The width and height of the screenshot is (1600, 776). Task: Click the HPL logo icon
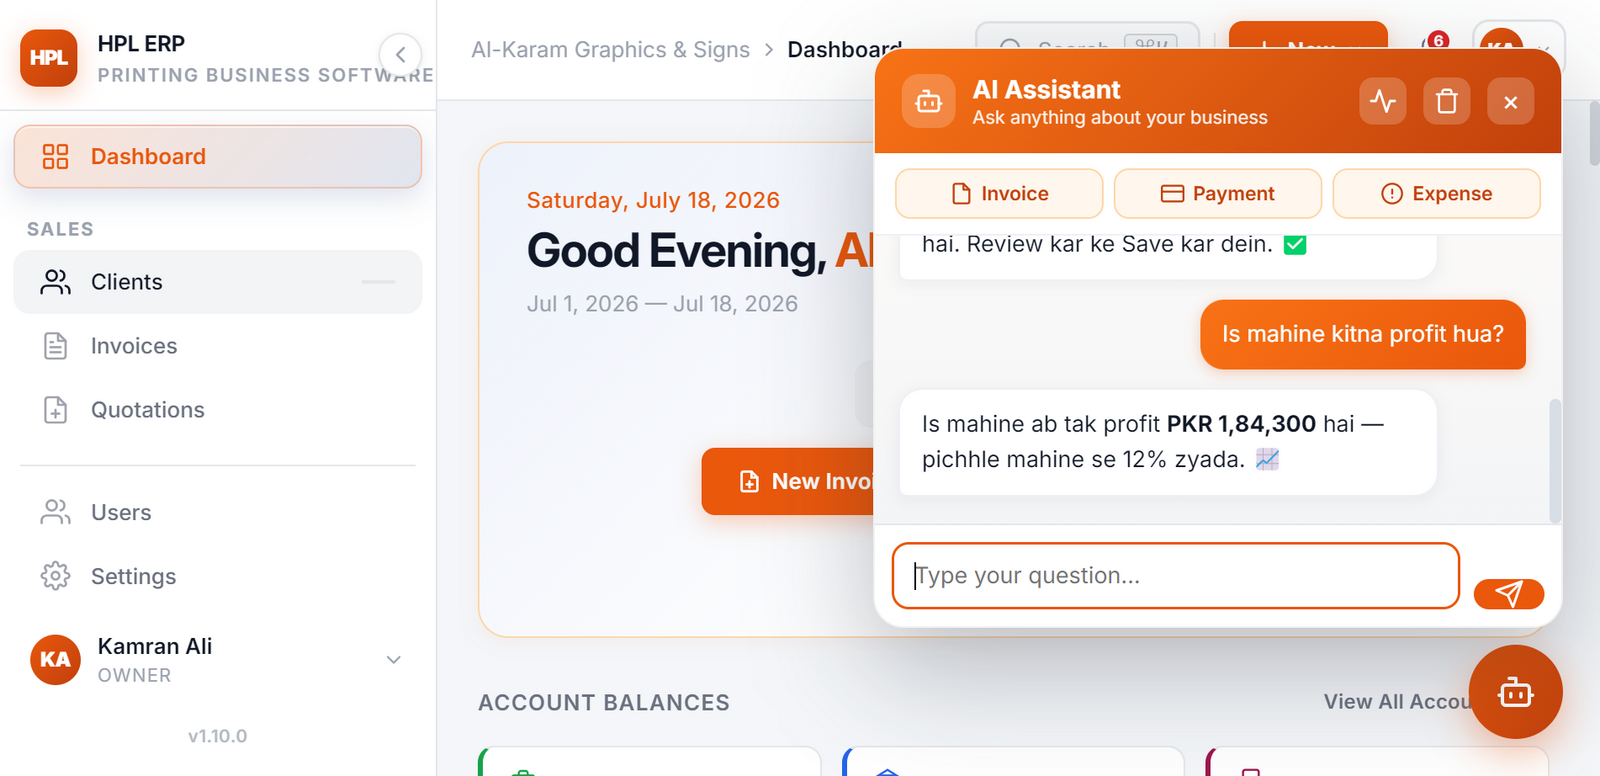[x=48, y=58]
